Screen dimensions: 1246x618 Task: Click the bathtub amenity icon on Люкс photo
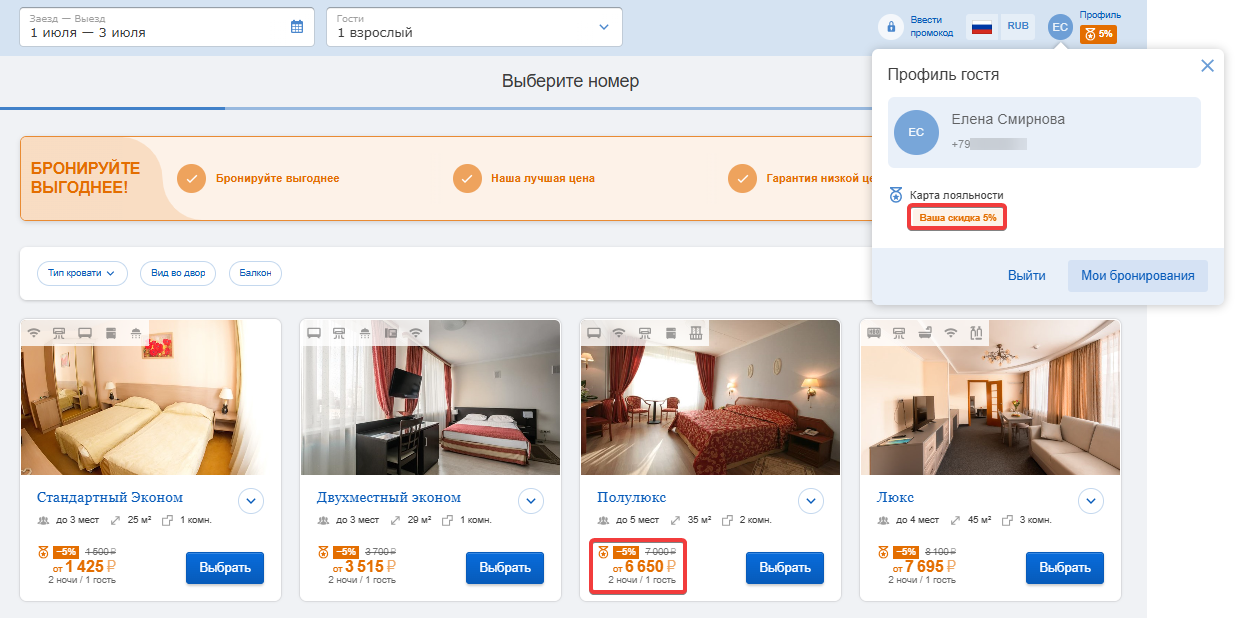tap(924, 332)
